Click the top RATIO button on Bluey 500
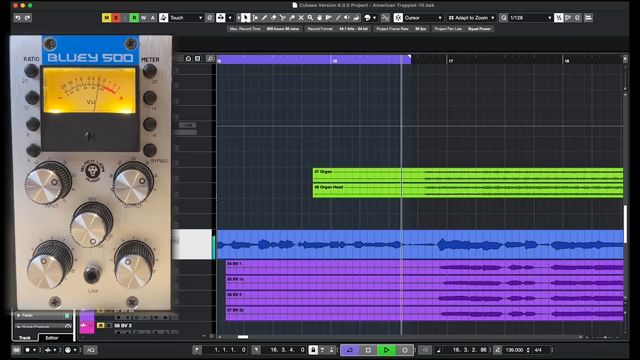640x360 pixels. coord(31,71)
